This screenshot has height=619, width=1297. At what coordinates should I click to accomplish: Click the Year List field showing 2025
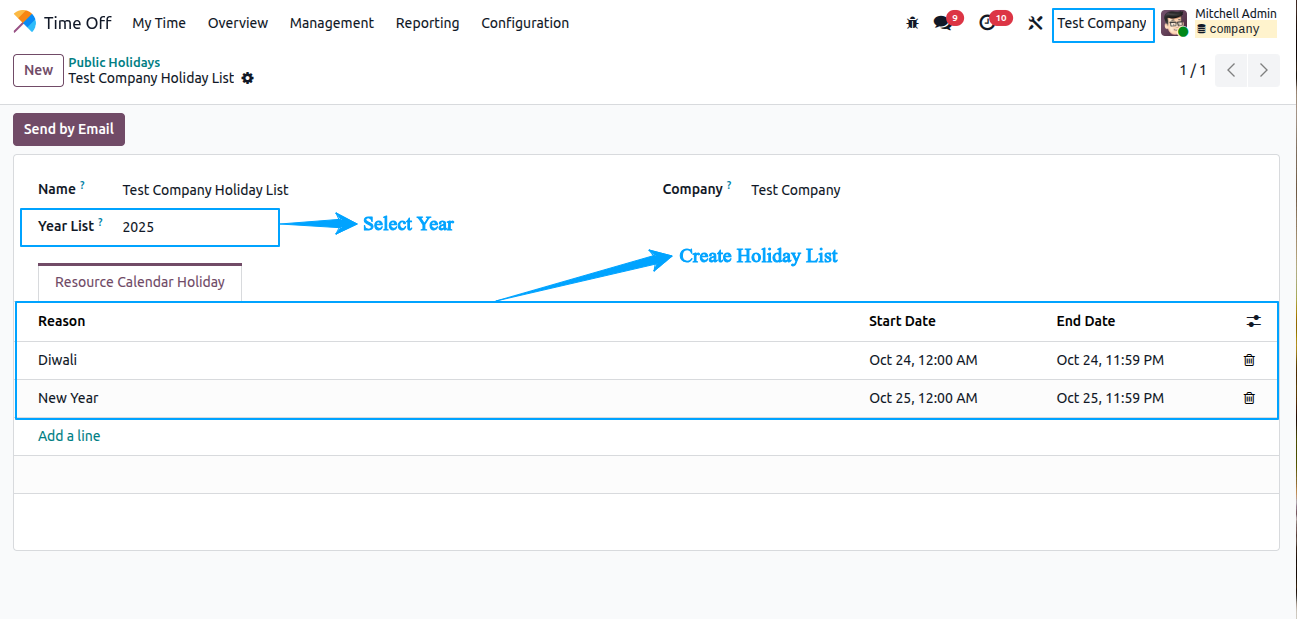pos(190,227)
